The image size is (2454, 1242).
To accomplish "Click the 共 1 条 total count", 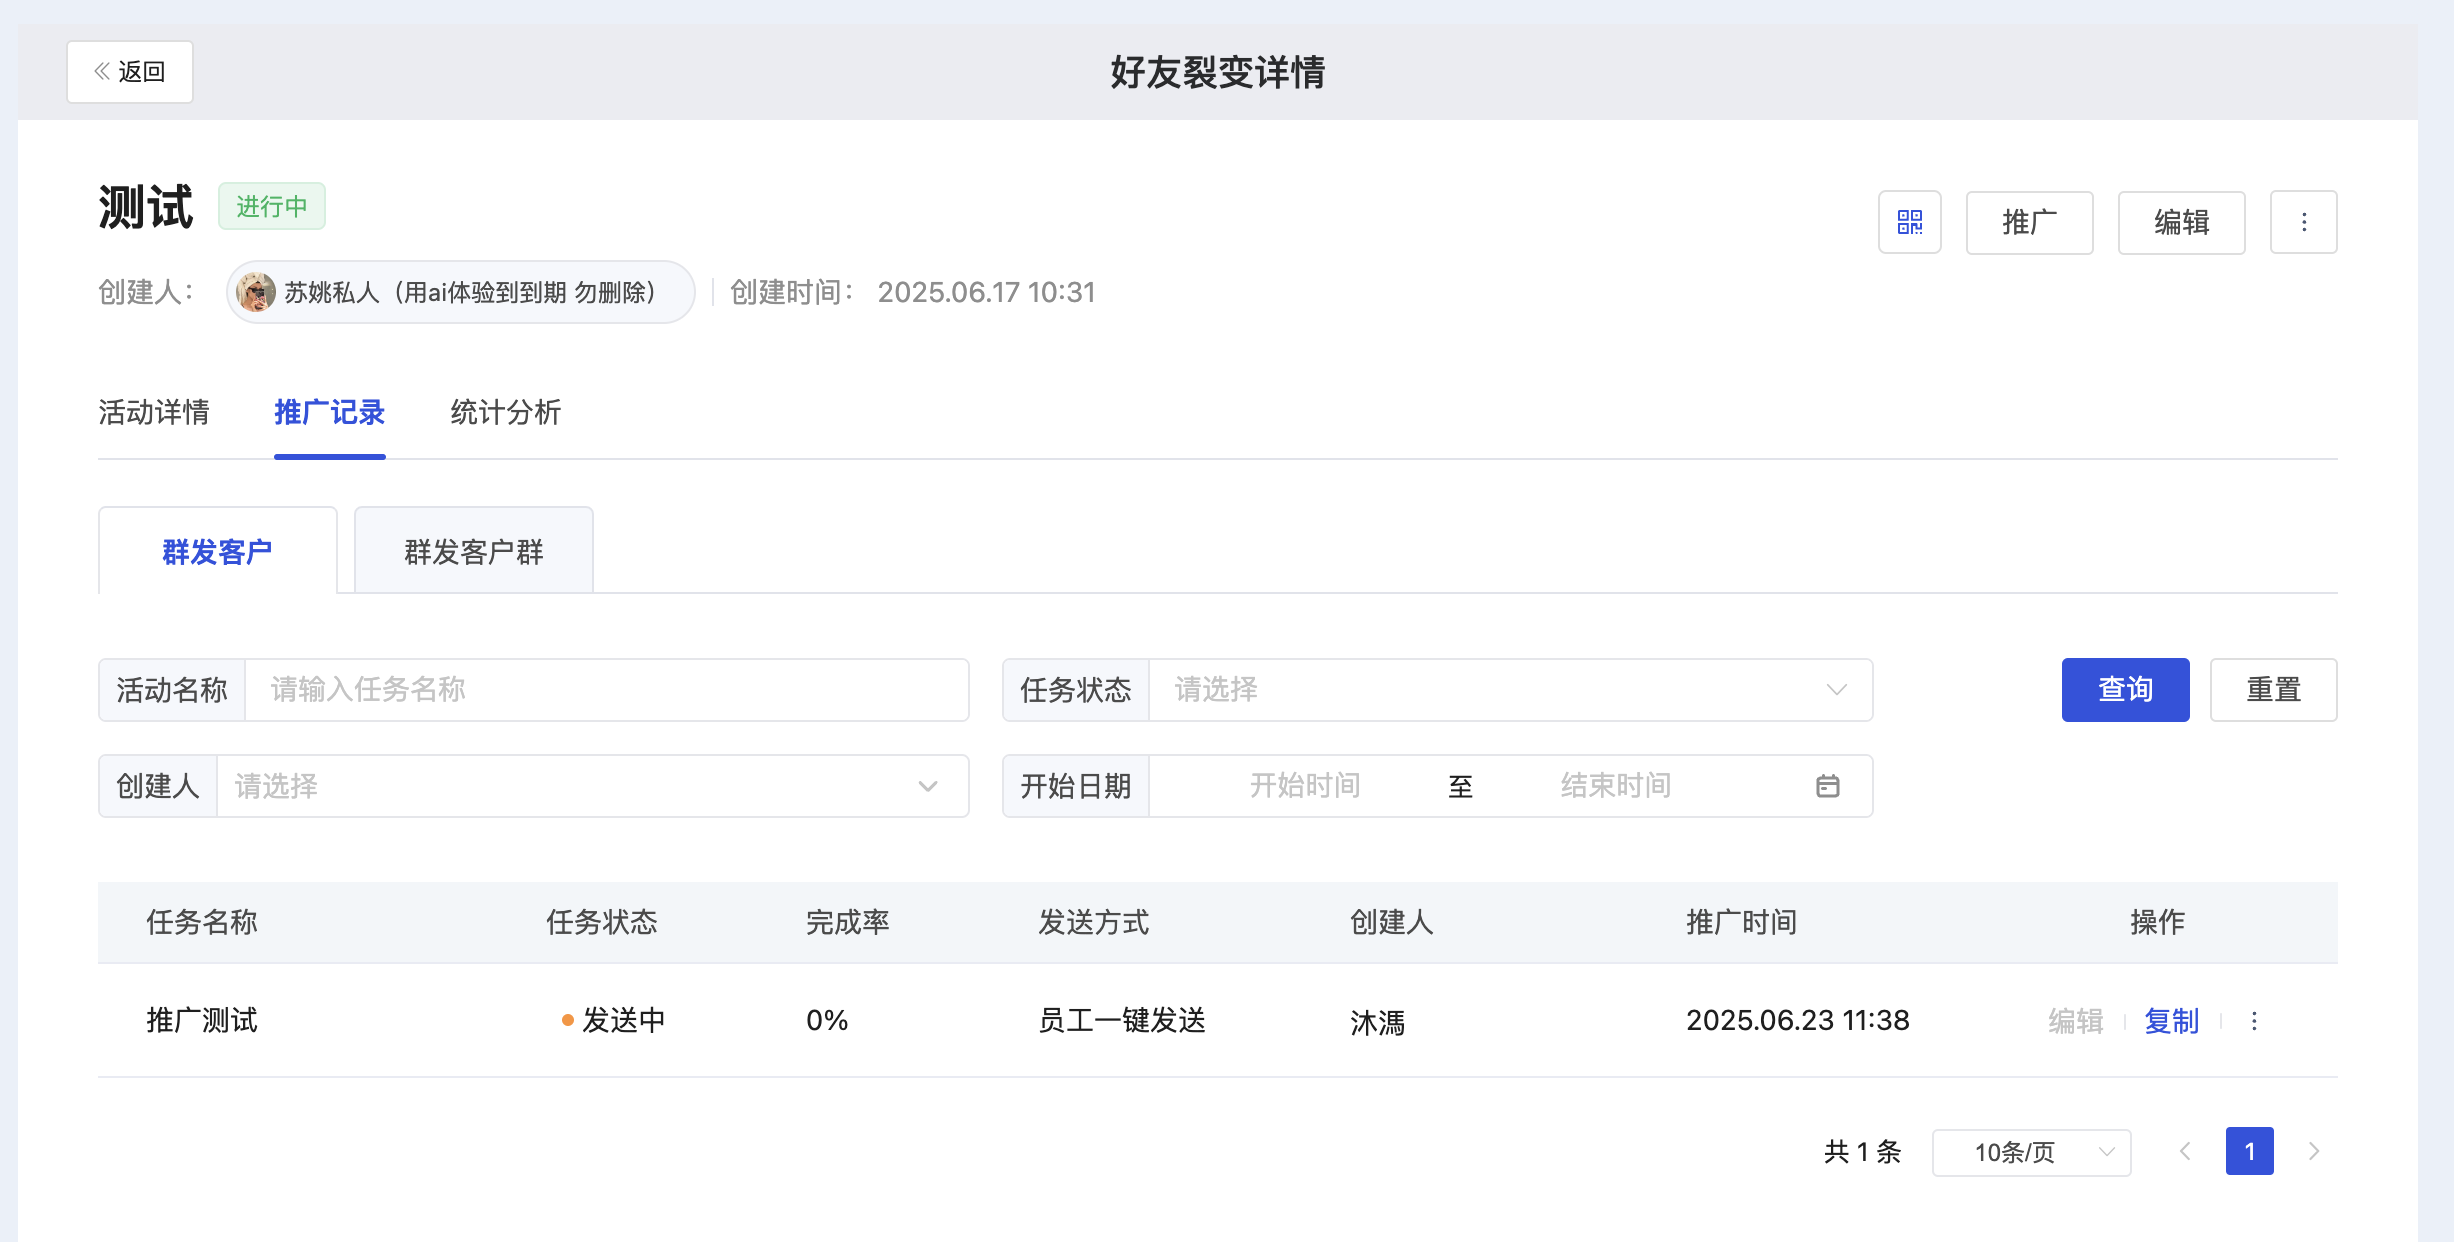I will 1862,1152.
